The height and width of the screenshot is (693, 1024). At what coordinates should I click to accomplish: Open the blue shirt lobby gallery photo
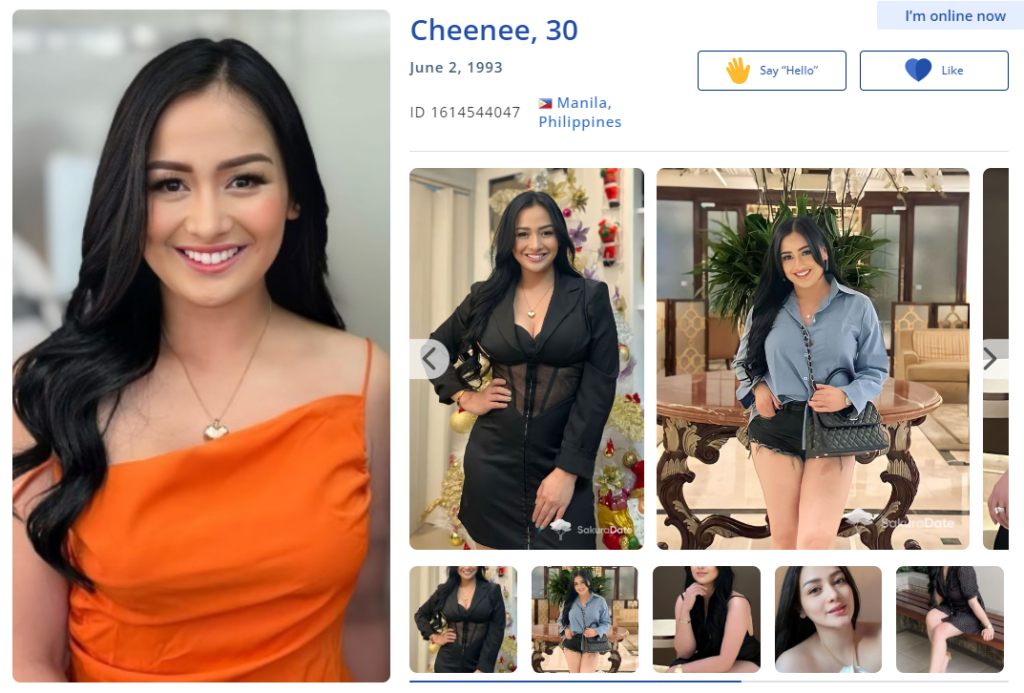tap(812, 359)
